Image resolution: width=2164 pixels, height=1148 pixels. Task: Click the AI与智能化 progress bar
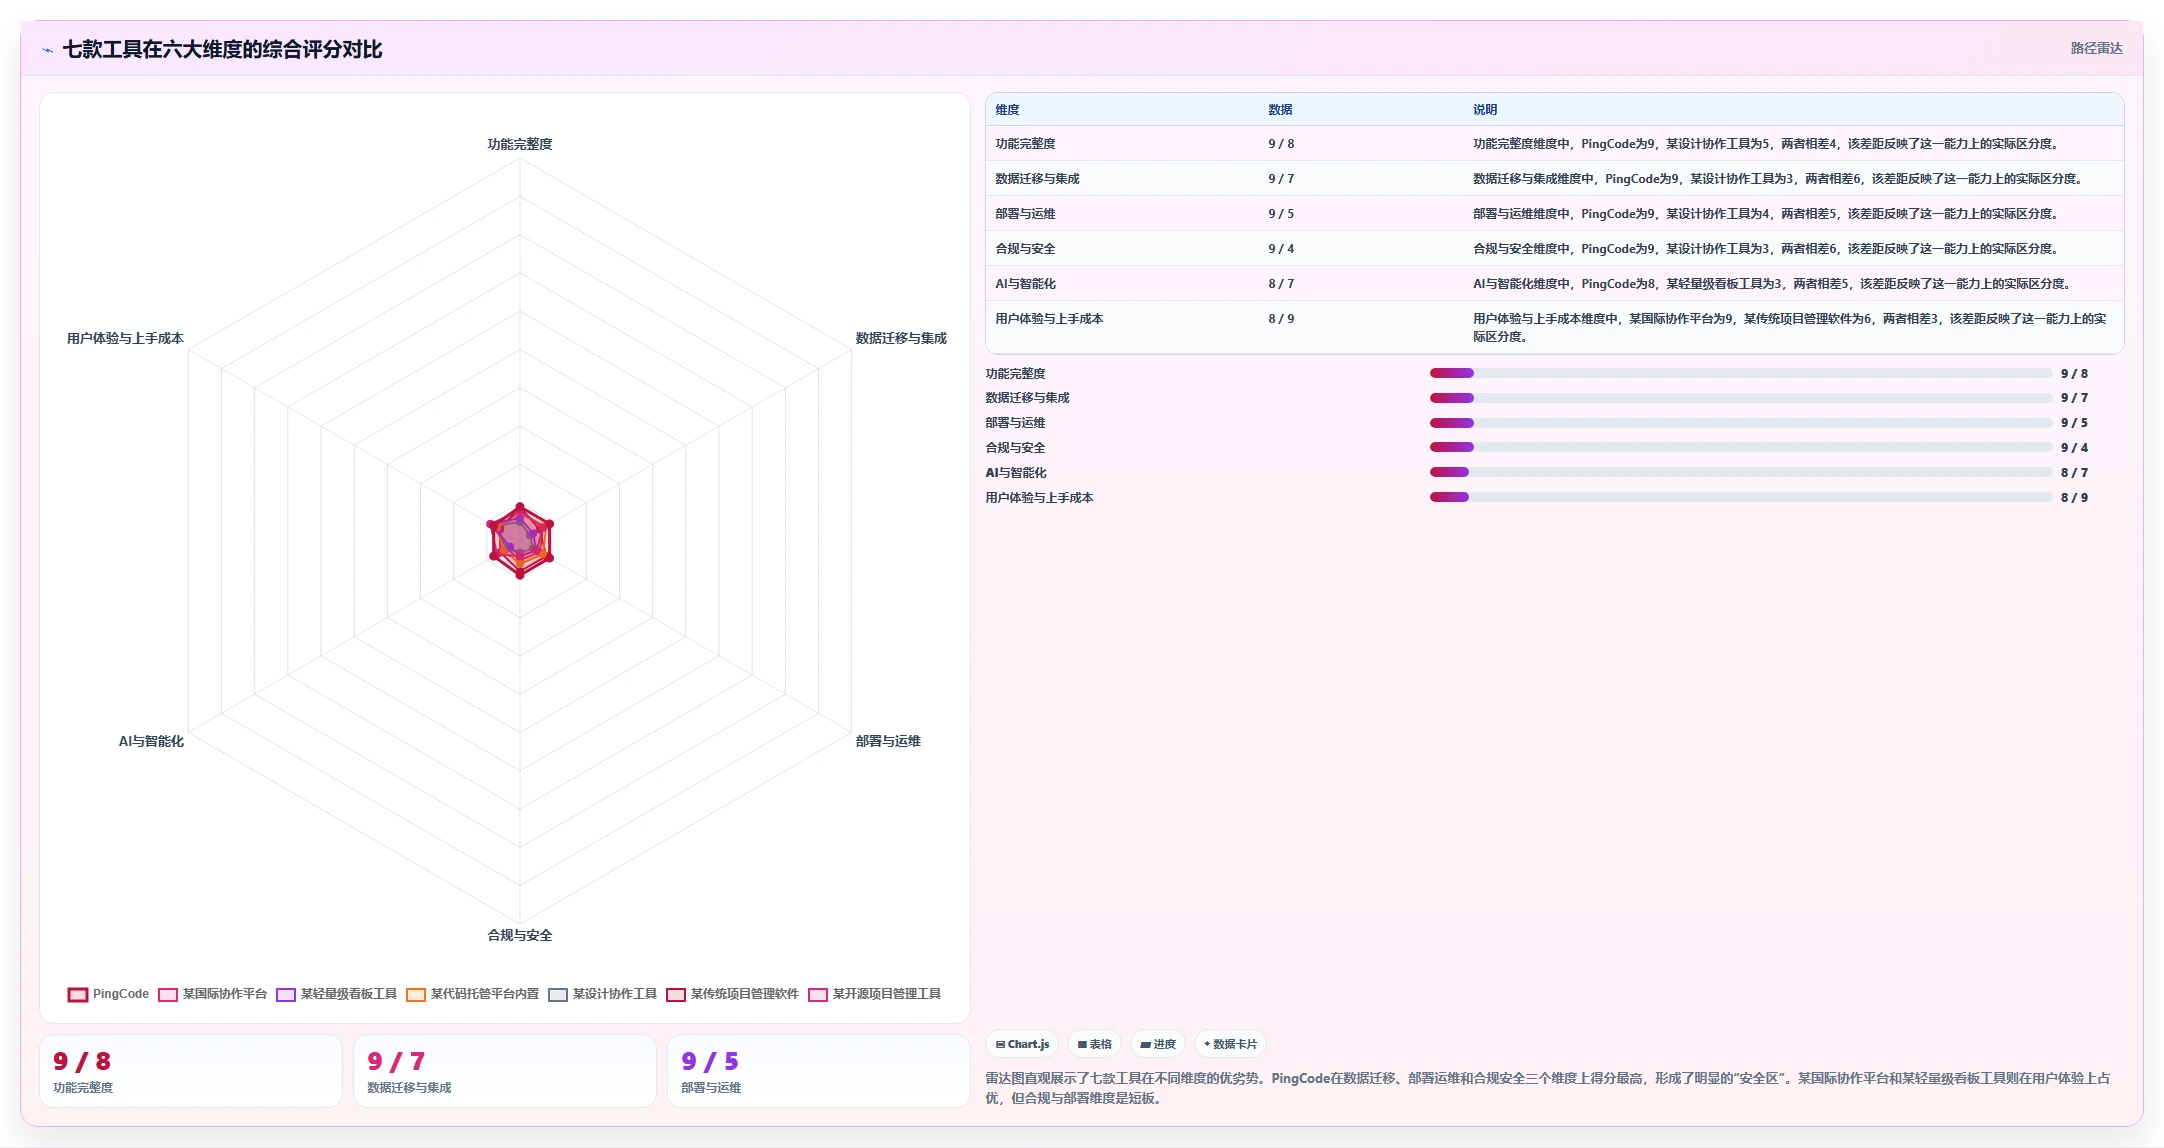[1741, 472]
